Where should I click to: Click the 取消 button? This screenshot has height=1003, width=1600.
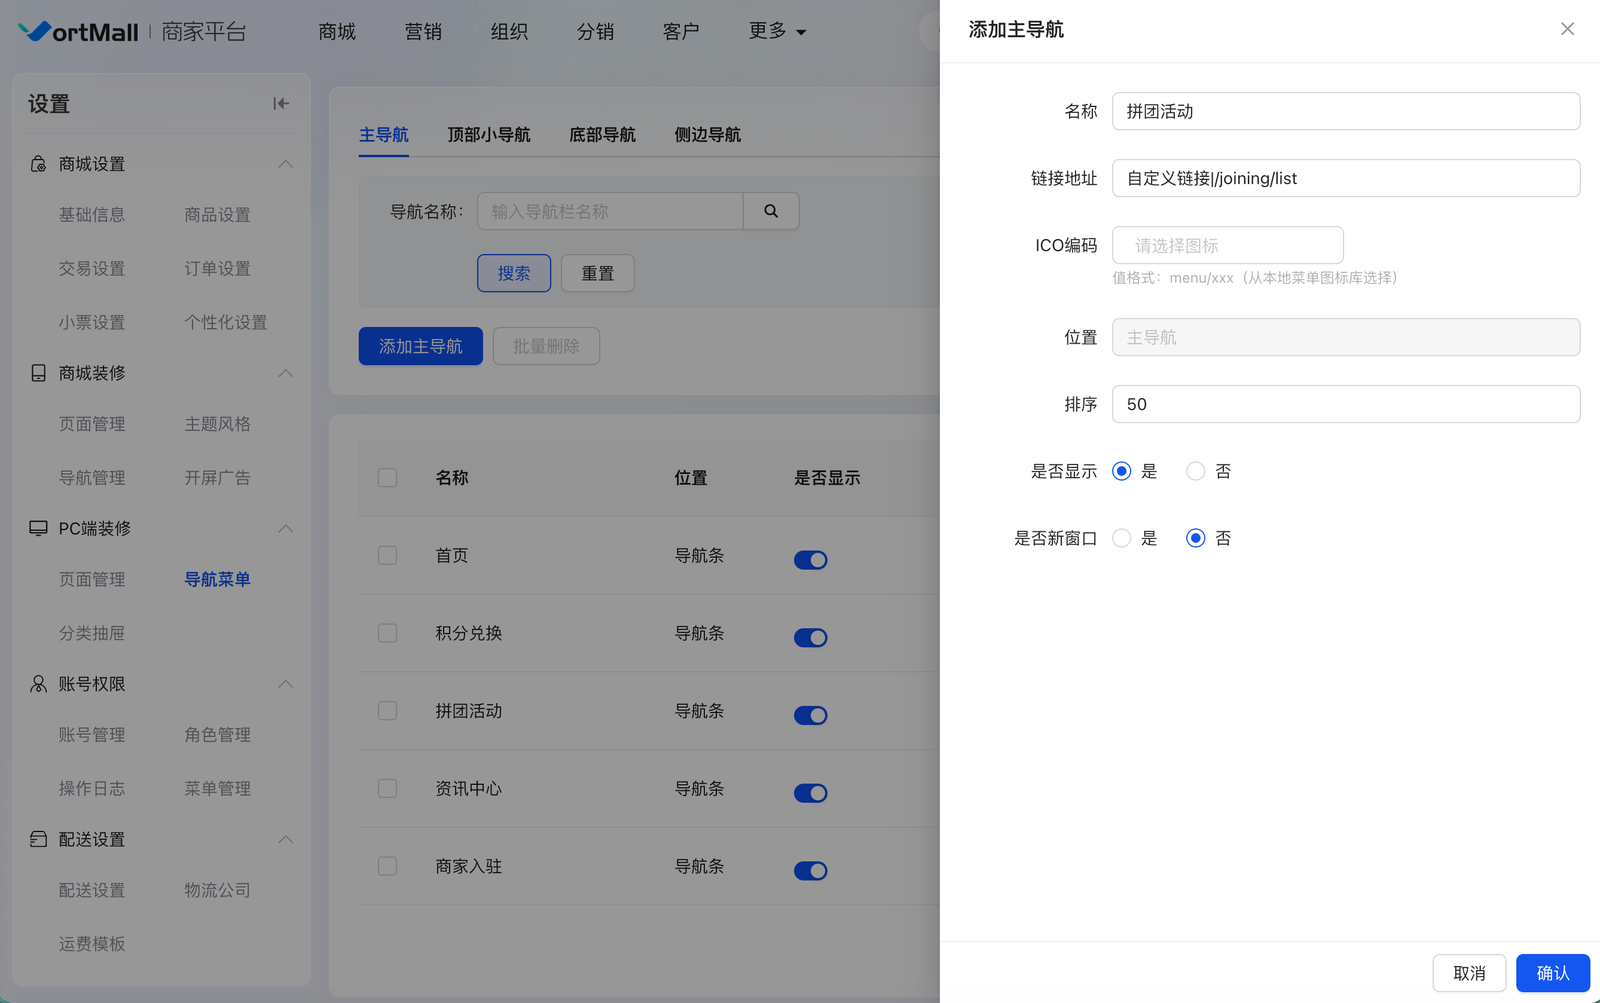[x=1469, y=973]
